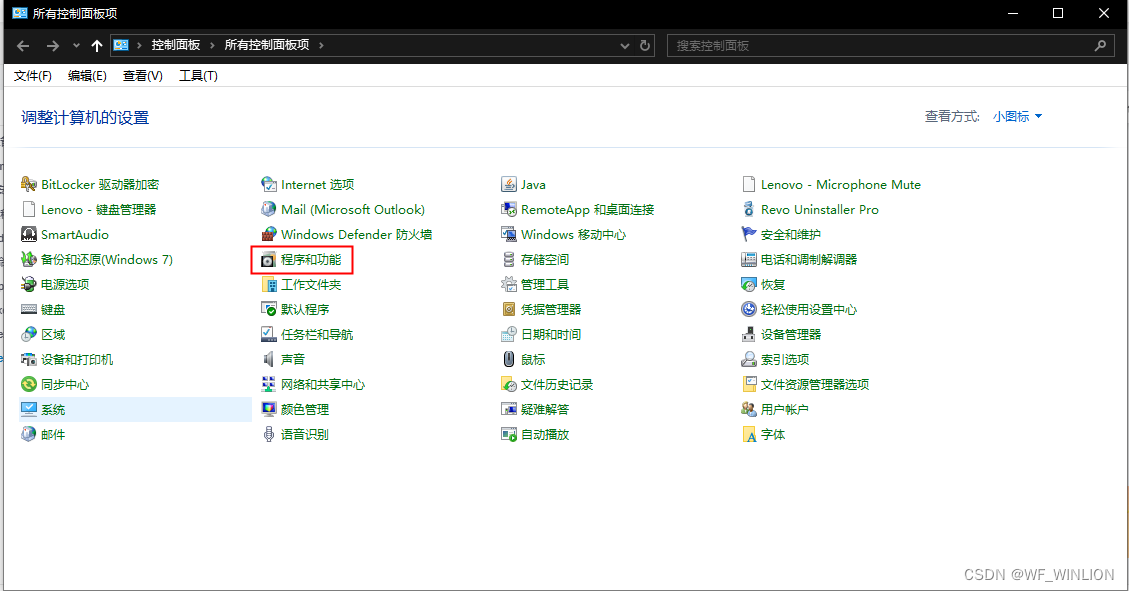Open the 安全和维护 flag icon
The height and width of the screenshot is (591, 1129).
(749, 235)
